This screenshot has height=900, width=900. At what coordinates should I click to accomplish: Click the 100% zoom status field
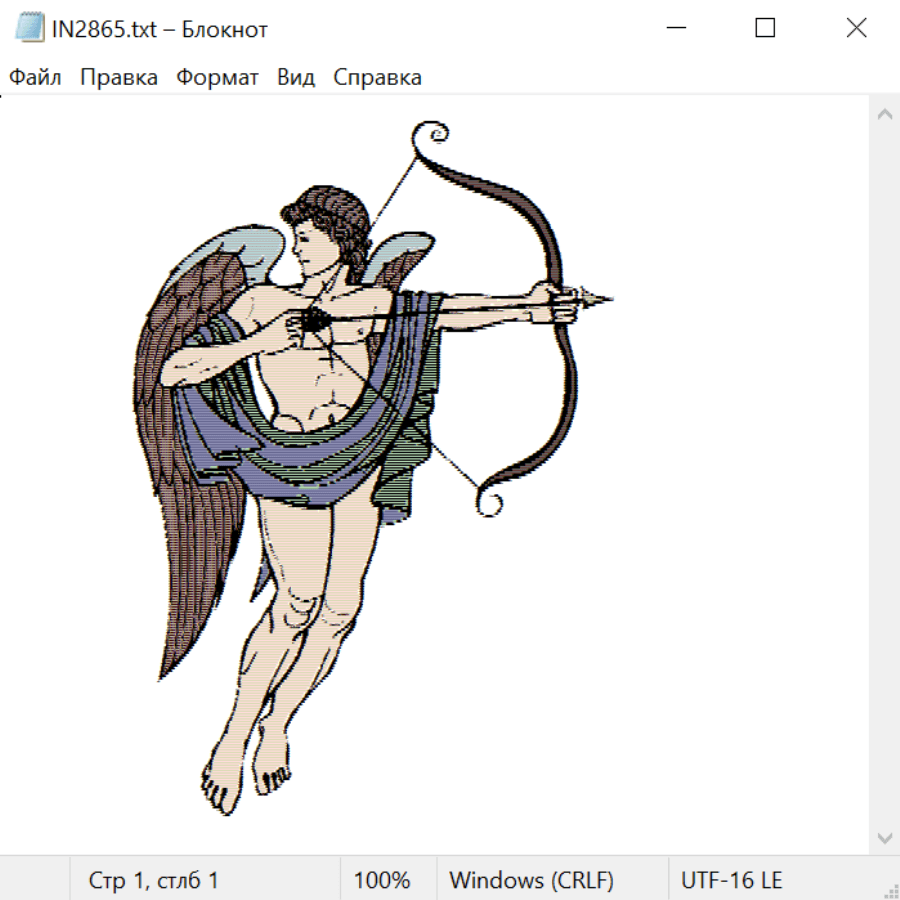(x=382, y=880)
